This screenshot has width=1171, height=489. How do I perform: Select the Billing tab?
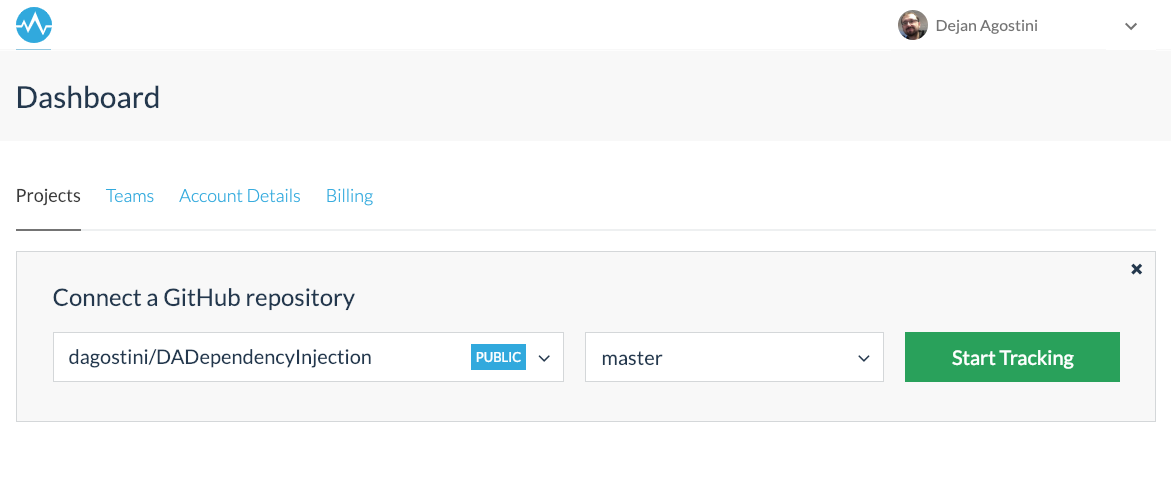(x=349, y=196)
